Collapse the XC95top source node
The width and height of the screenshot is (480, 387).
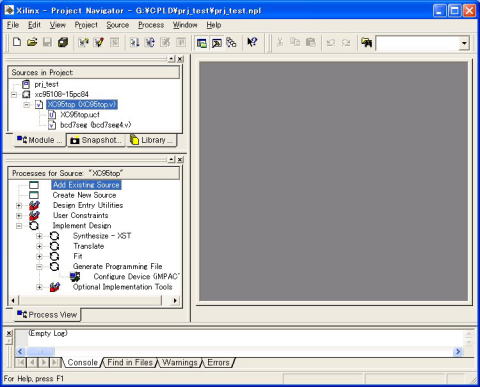coord(27,105)
